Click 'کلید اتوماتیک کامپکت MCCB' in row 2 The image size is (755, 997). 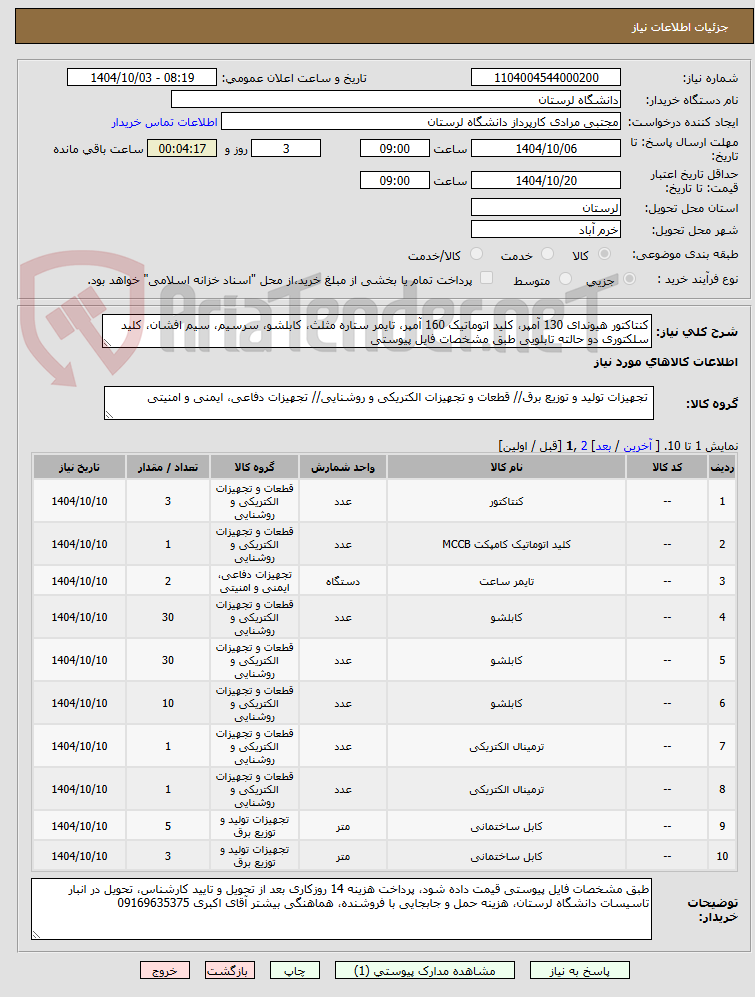506,544
